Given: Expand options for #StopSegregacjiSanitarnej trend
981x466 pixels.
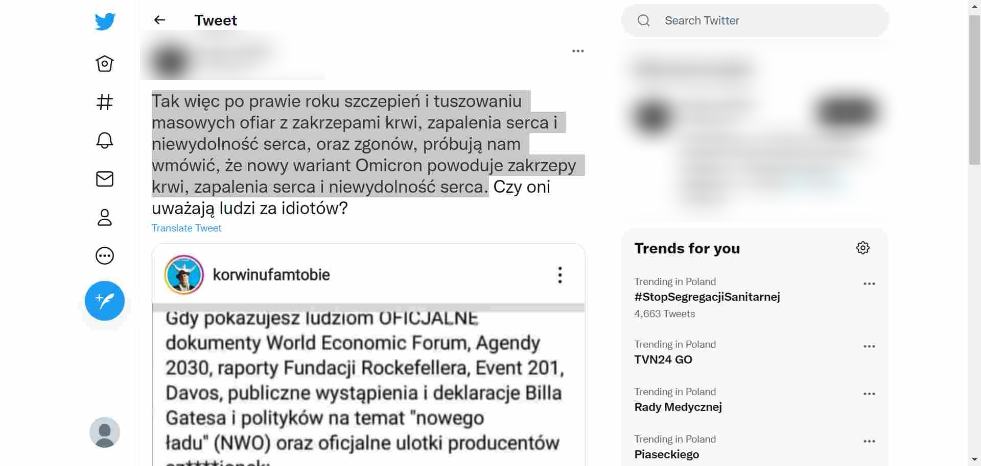Looking at the screenshot, I should (x=869, y=283).
